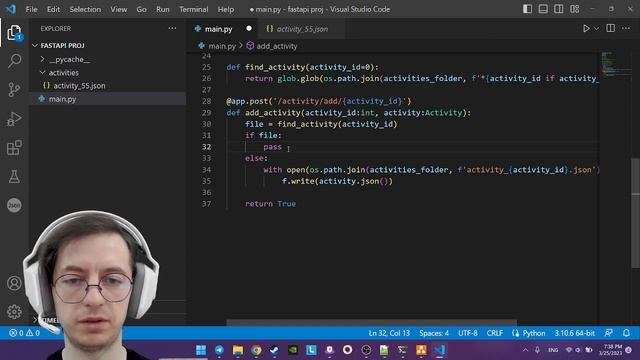The height and width of the screenshot is (360, 640).
Task: Click the feedback icon in status bar
Action: (609, 333)
